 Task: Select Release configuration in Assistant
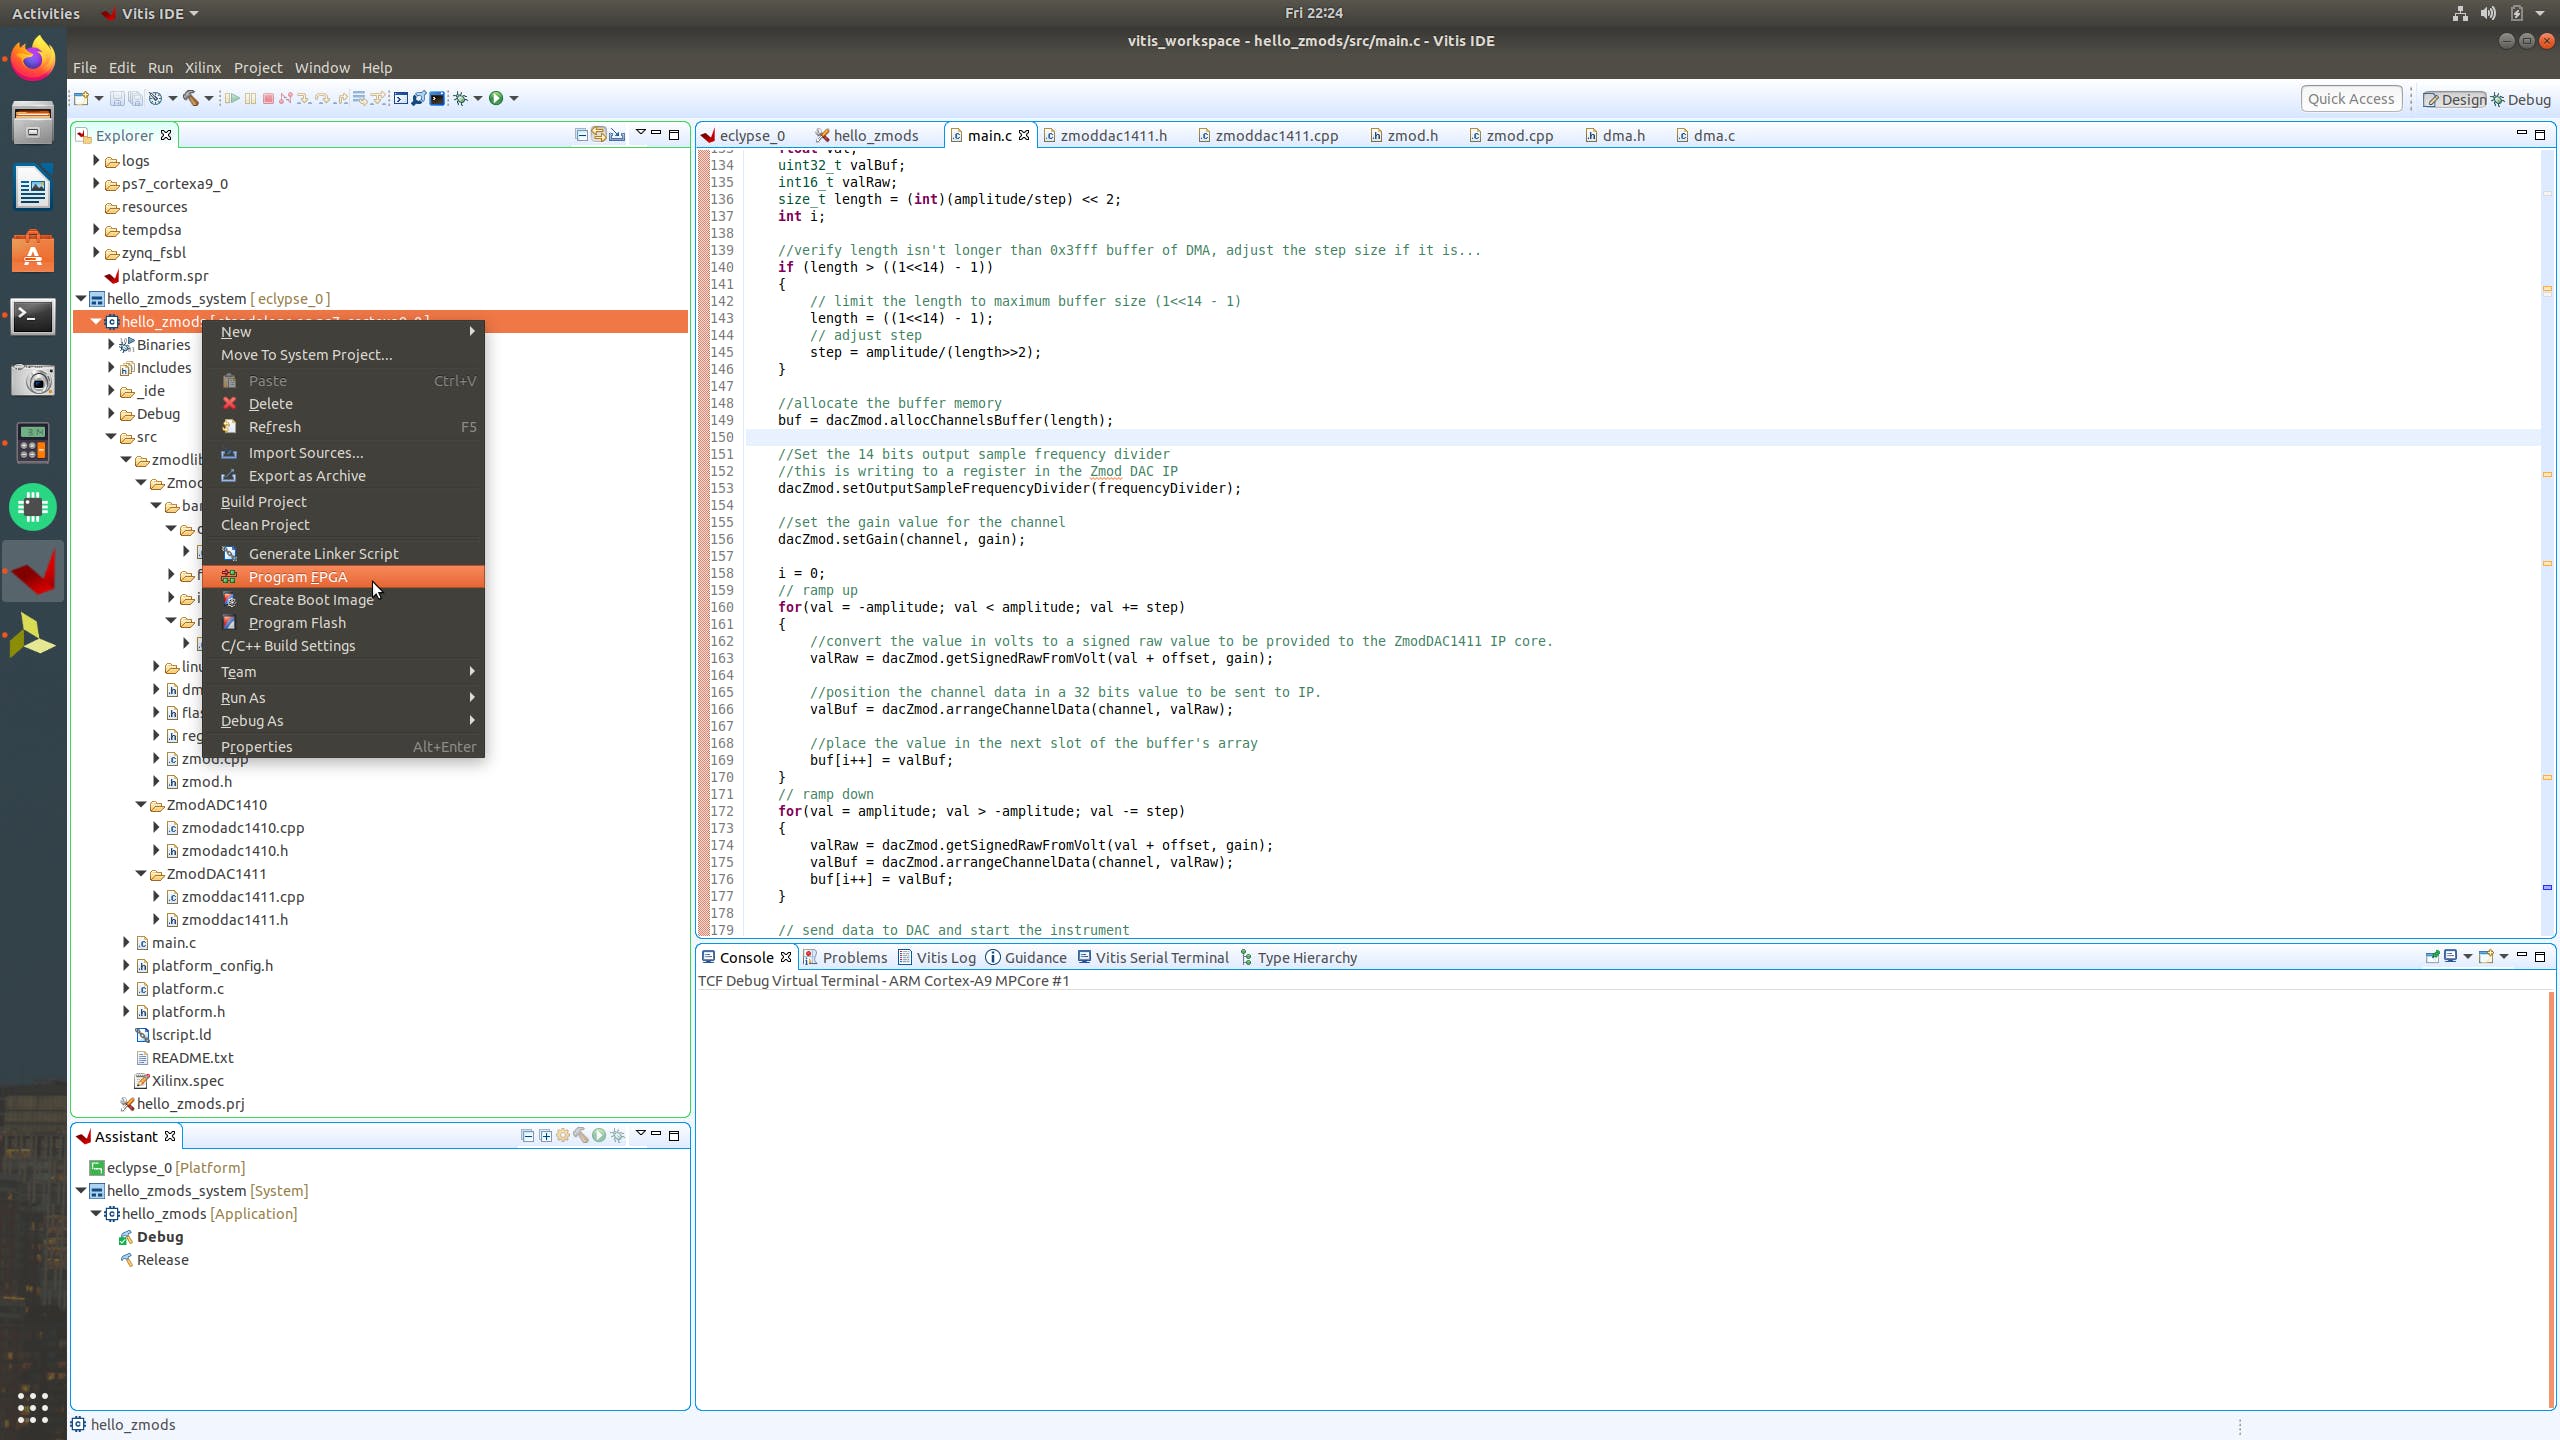click(x=162, y=1259)
